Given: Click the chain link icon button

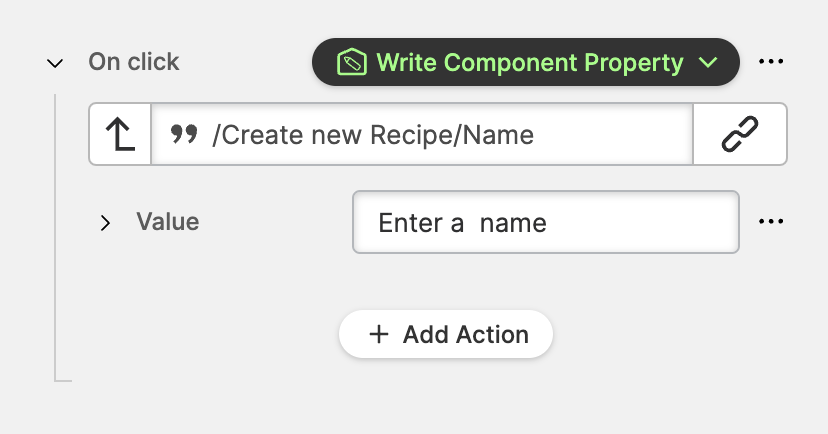Looking at the screenshot, I should (x=740, y=134).
